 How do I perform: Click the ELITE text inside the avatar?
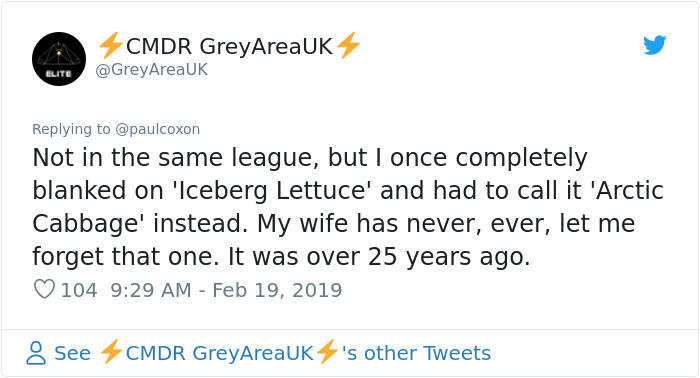click(x=58, y=74)
